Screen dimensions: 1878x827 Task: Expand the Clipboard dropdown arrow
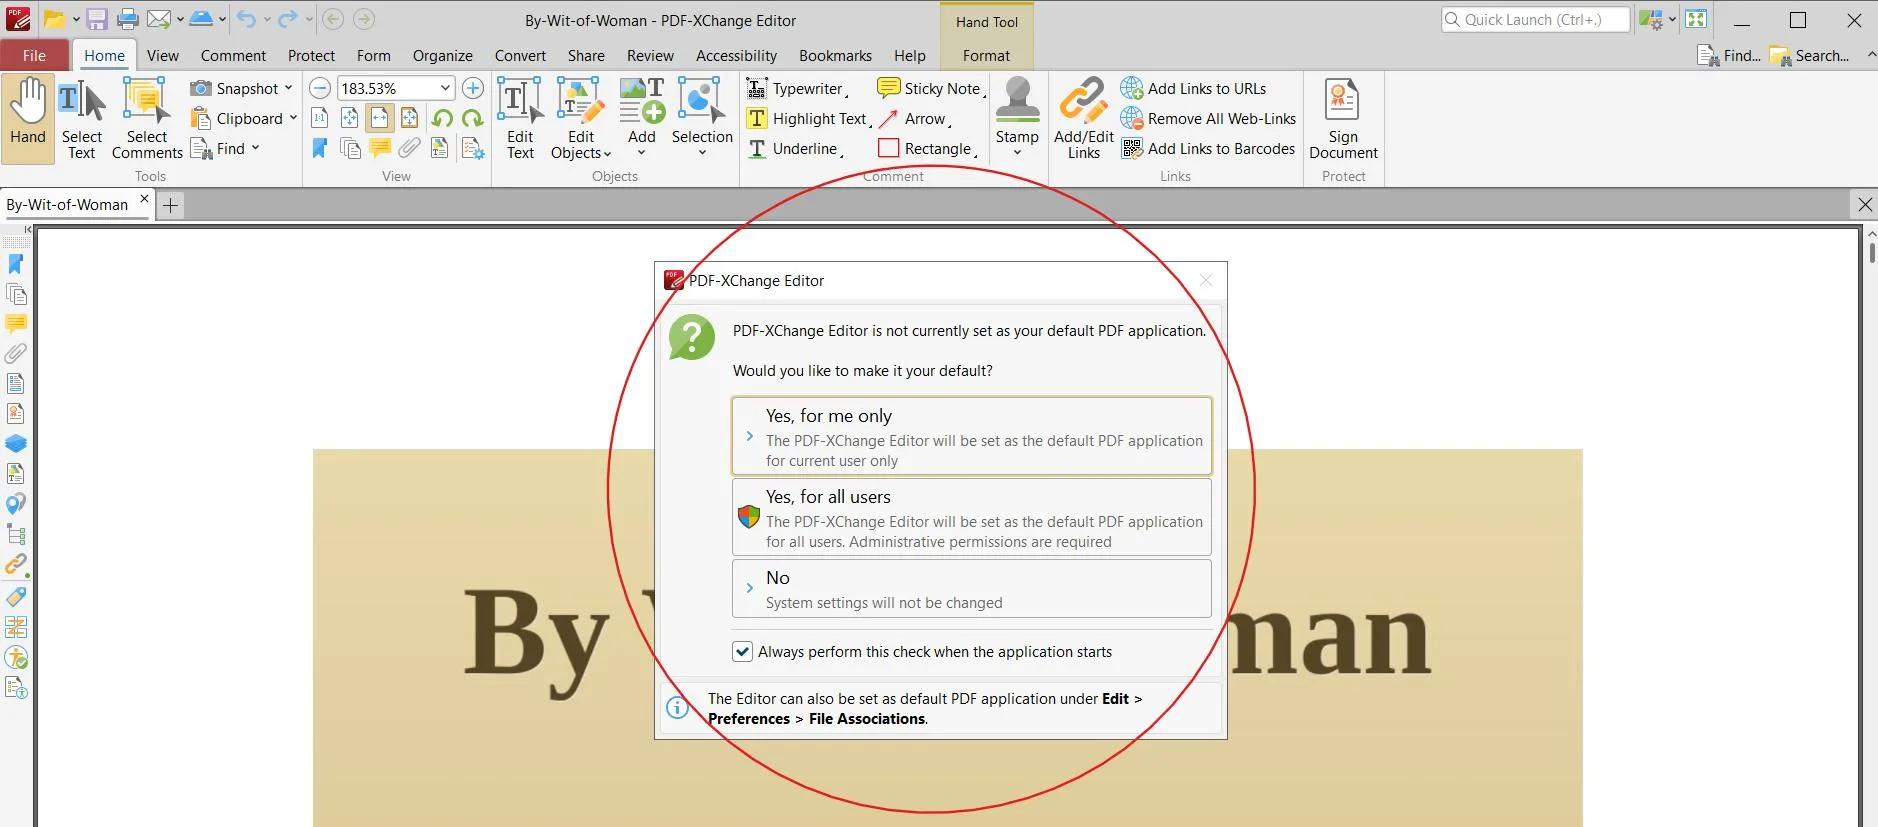[293, 118]
